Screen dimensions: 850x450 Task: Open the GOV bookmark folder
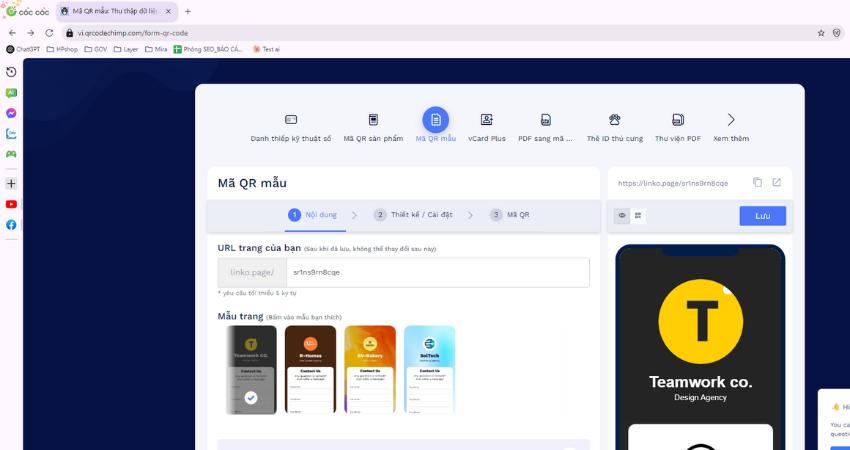pyautogui.click(x=95, y=49)
